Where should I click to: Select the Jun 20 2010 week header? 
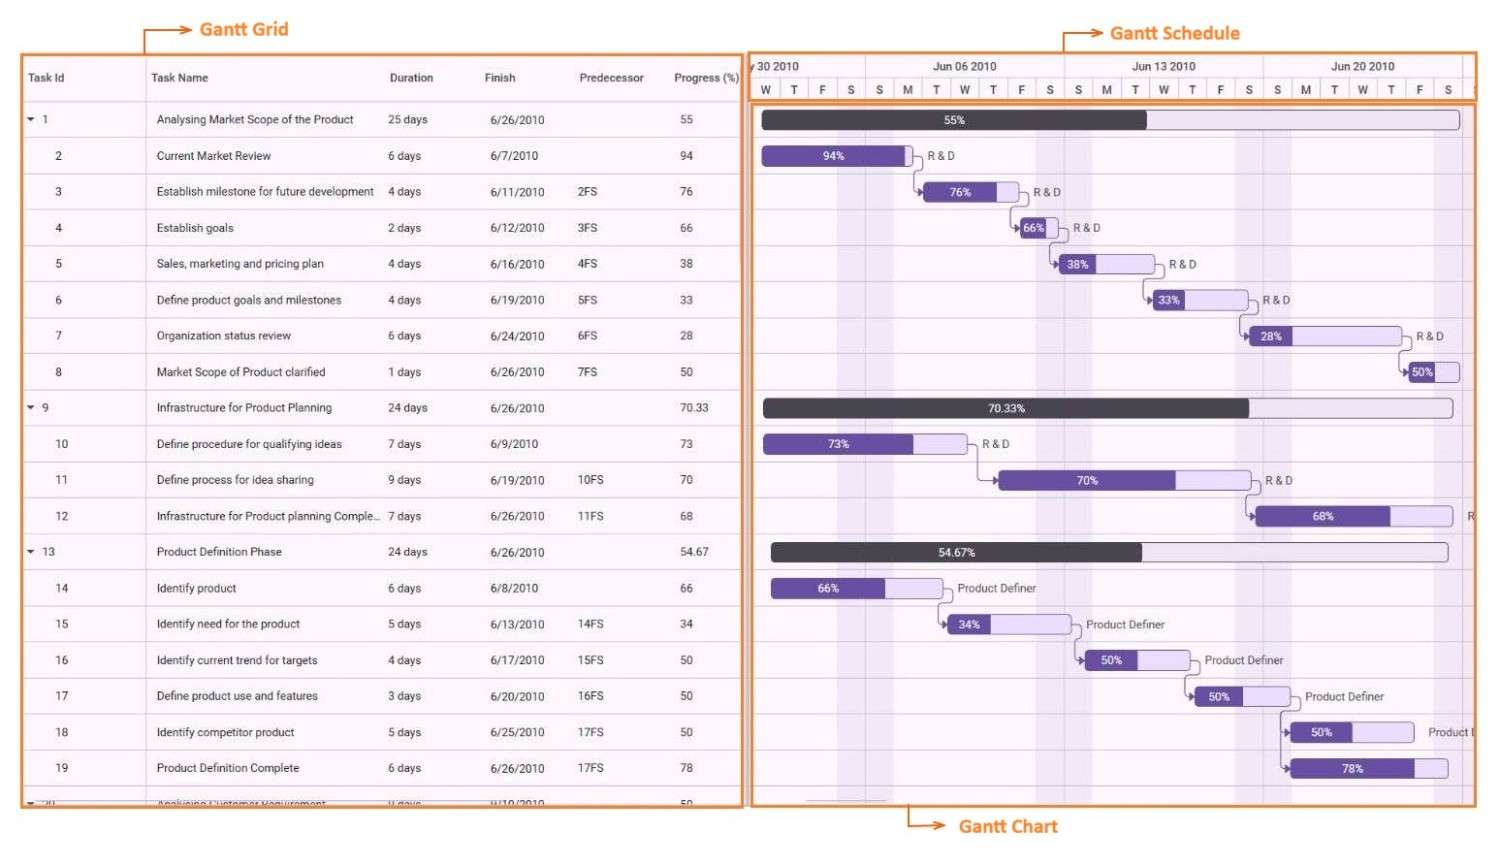point(1363,66)
